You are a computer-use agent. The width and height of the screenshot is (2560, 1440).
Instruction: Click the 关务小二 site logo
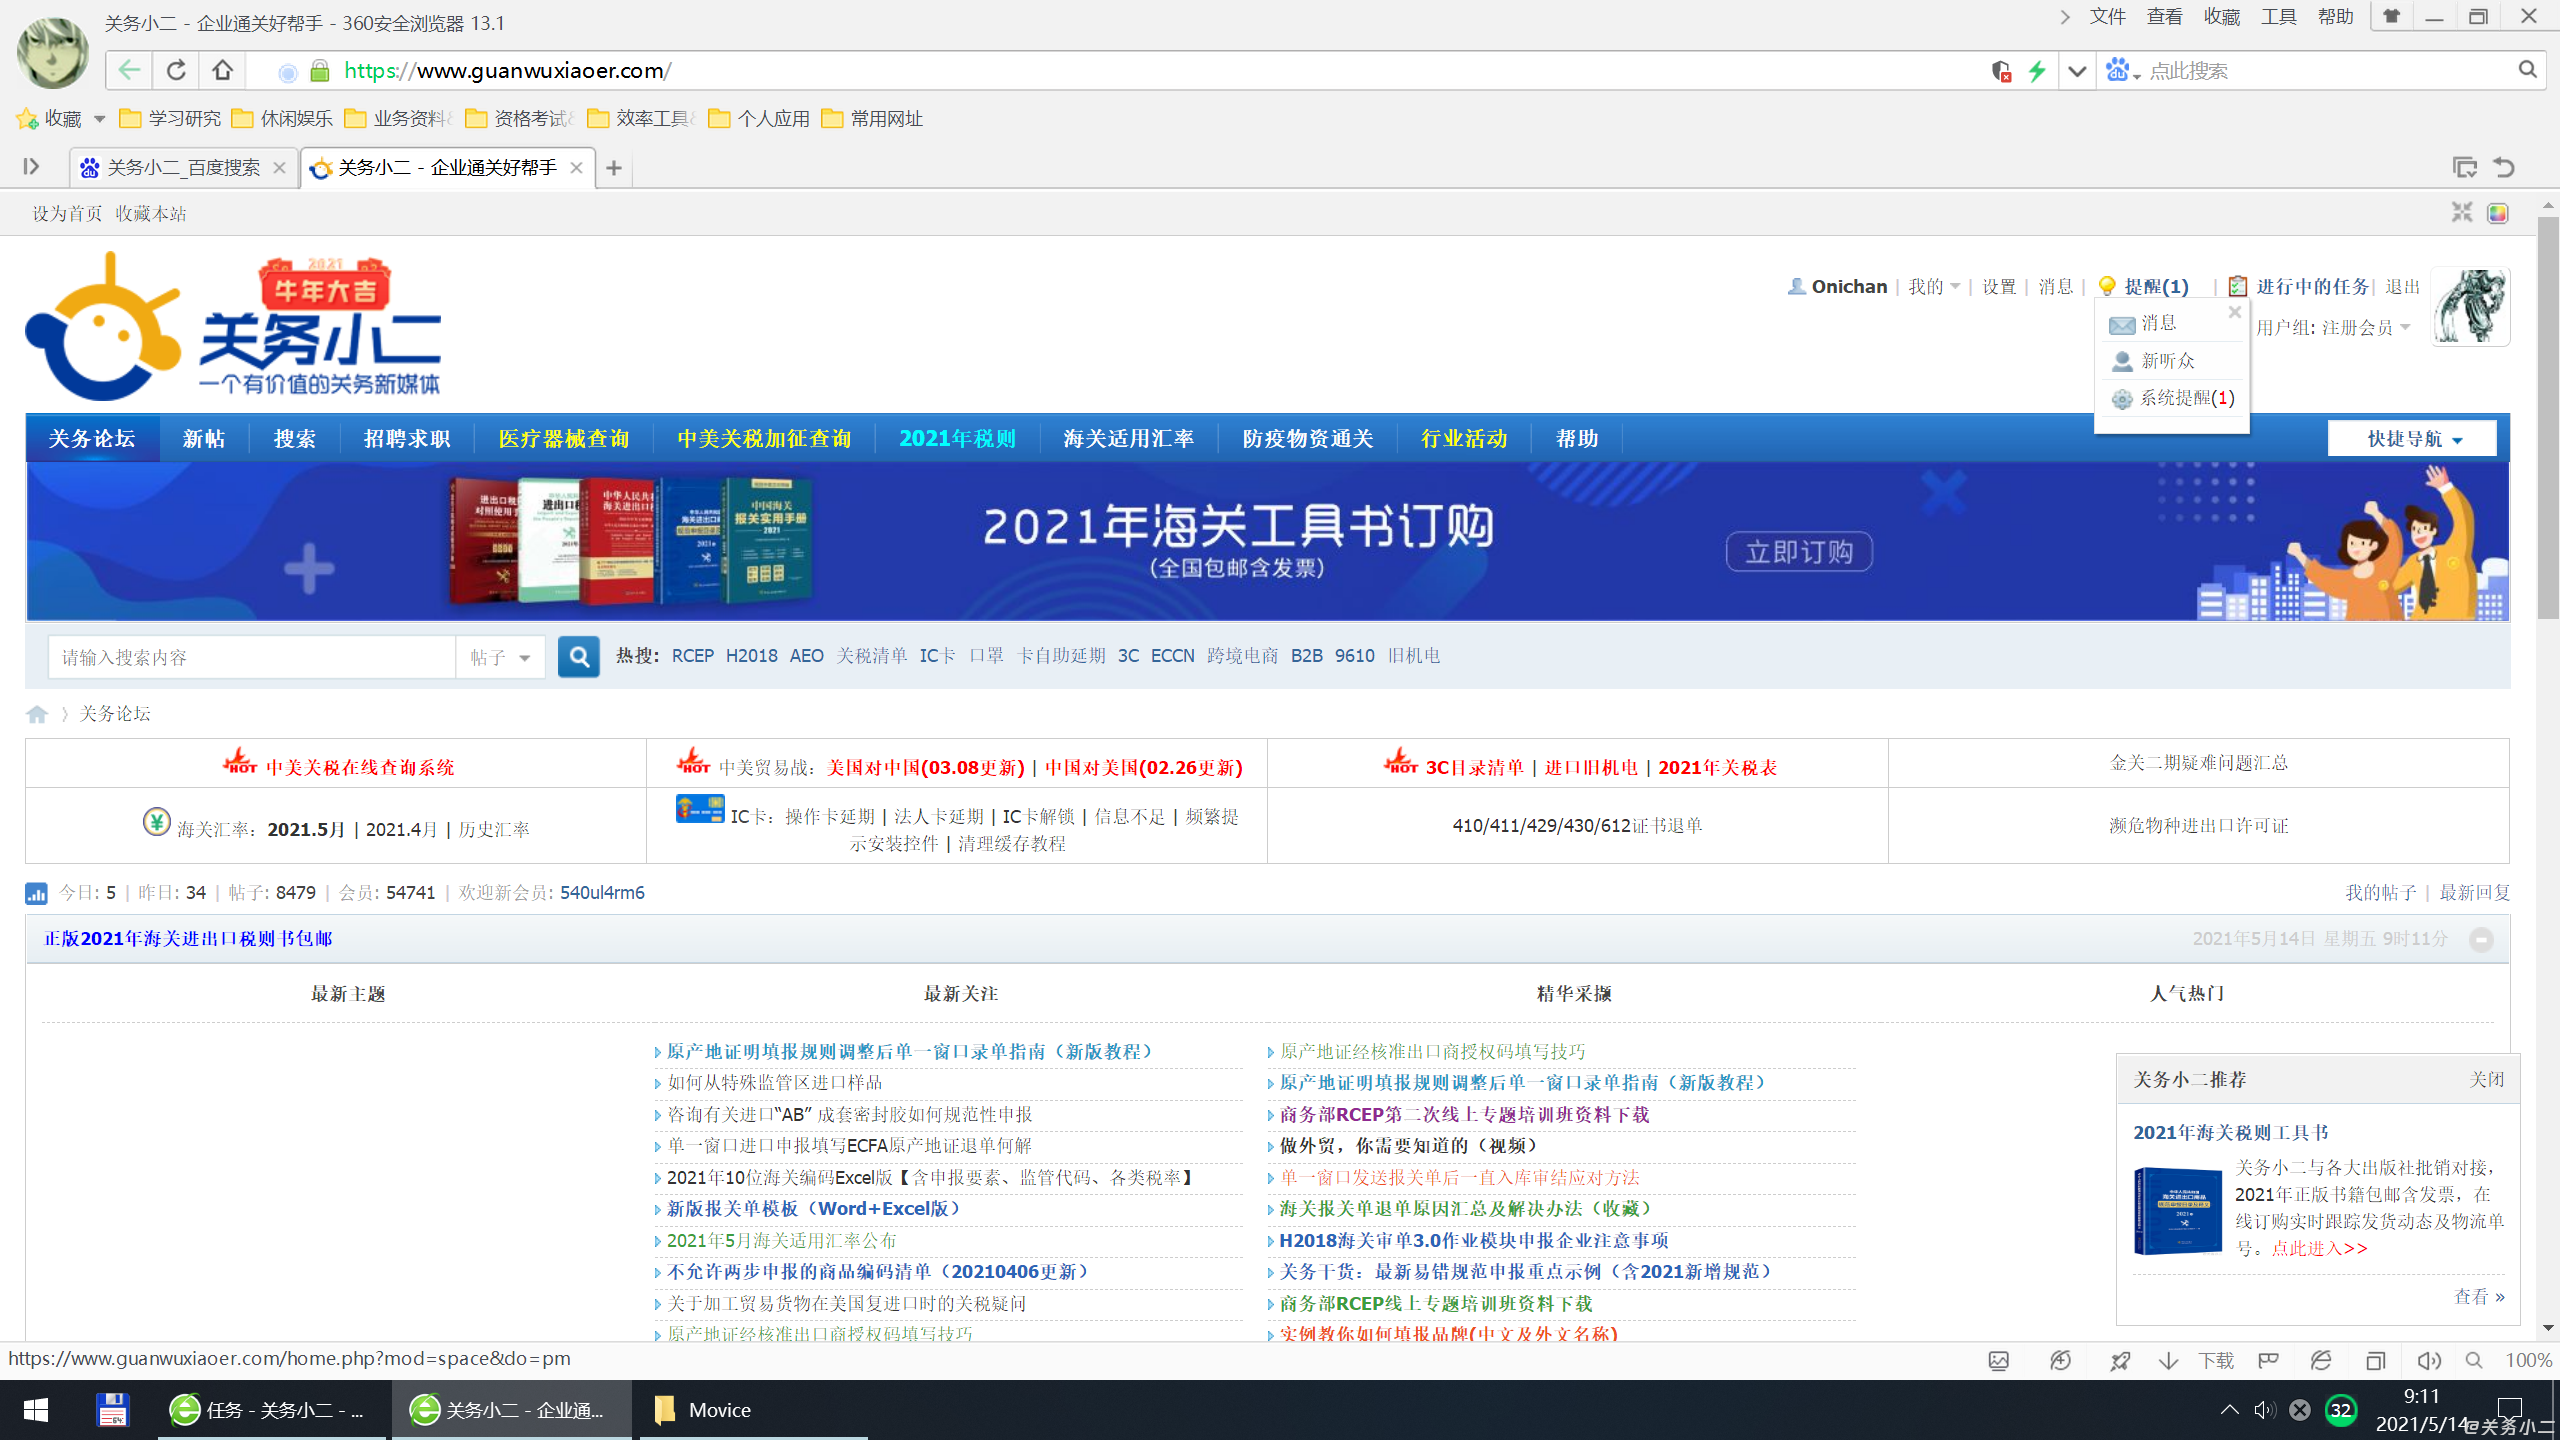233,328
